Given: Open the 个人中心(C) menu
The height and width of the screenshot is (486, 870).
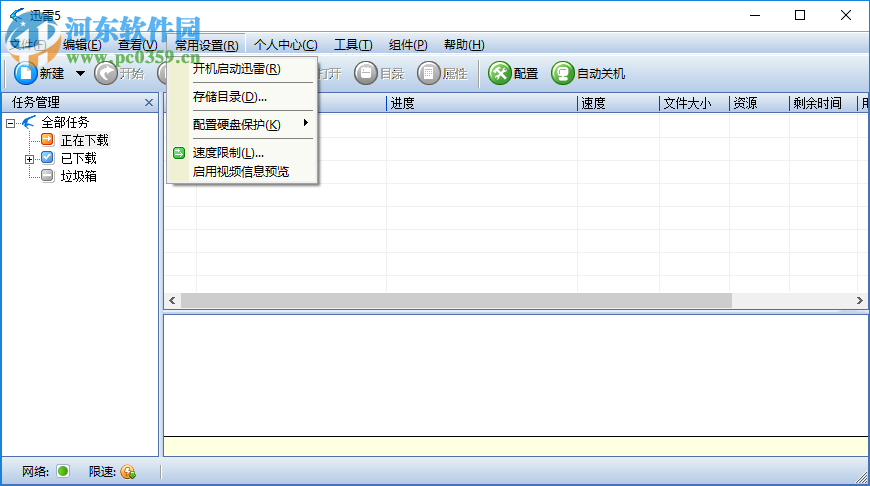Looking at the screenshot, I should (x=286, y=45).
